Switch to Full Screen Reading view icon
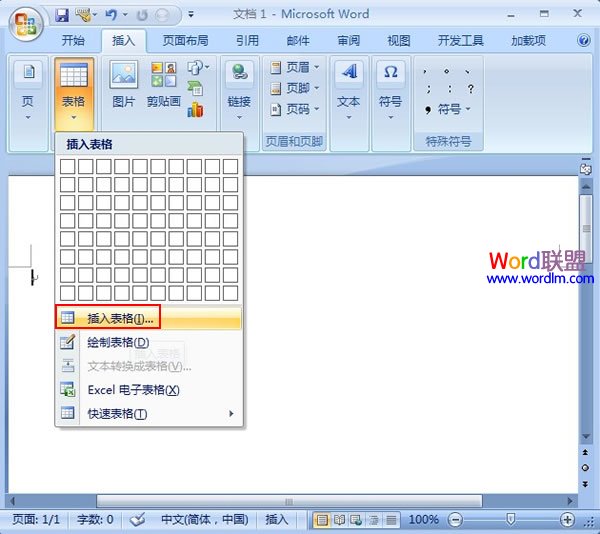The height and width of the screenshot is (534, 600). pos(339,520)
